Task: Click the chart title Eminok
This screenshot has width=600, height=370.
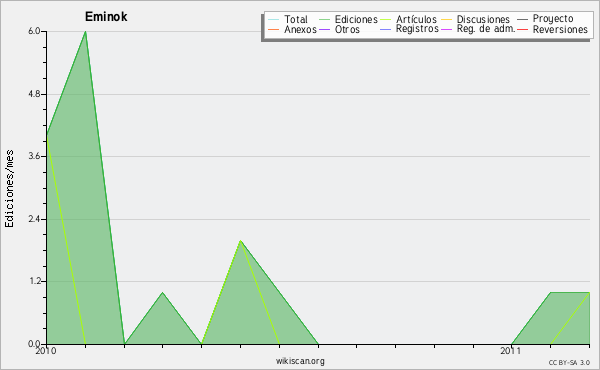Action: 106,16
